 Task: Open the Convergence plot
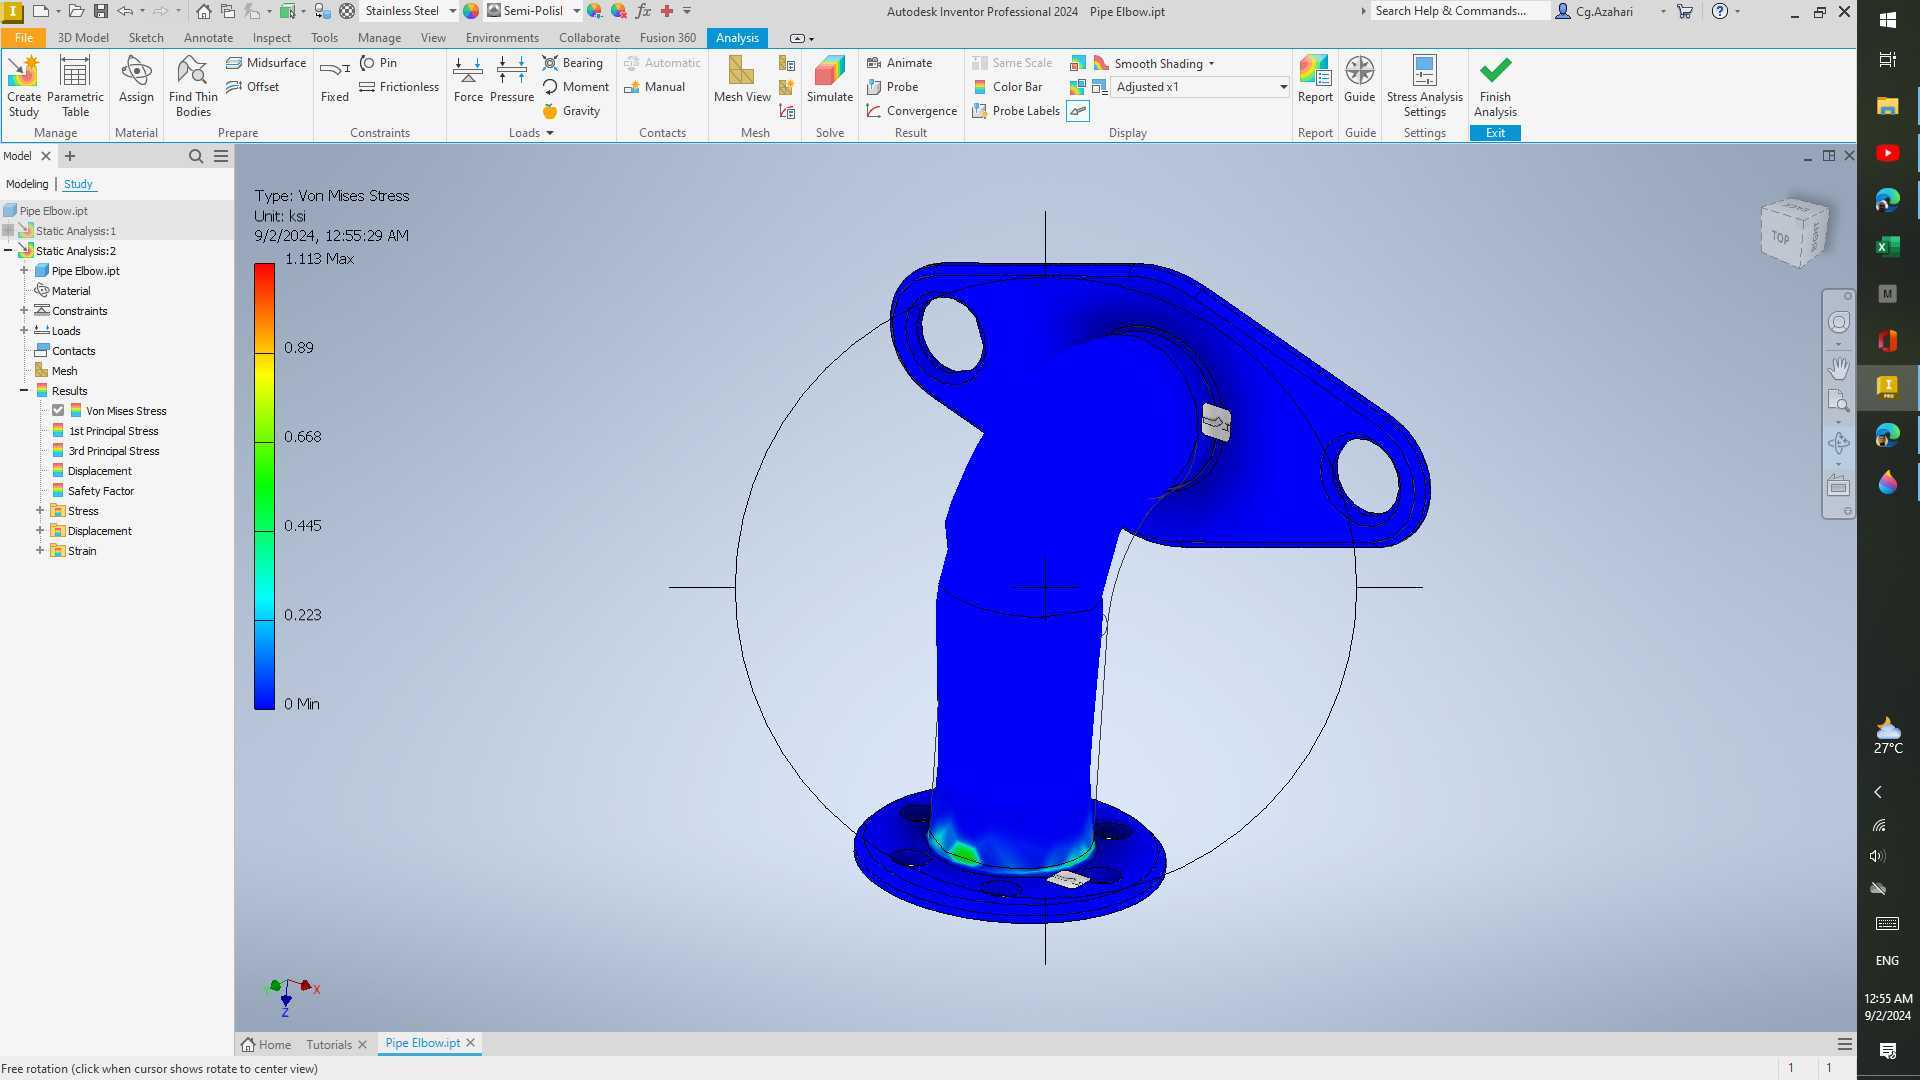pyautogui.click(x=911, y=110)
